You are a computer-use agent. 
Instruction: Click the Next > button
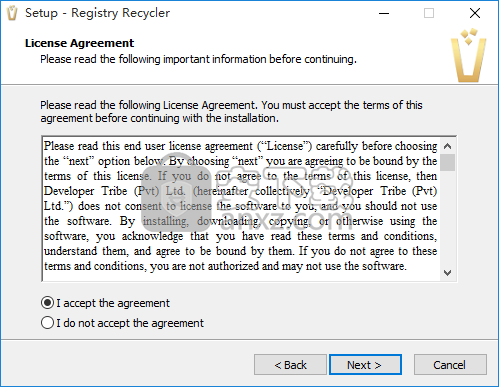pyautogui.click(x=365, y=365)
